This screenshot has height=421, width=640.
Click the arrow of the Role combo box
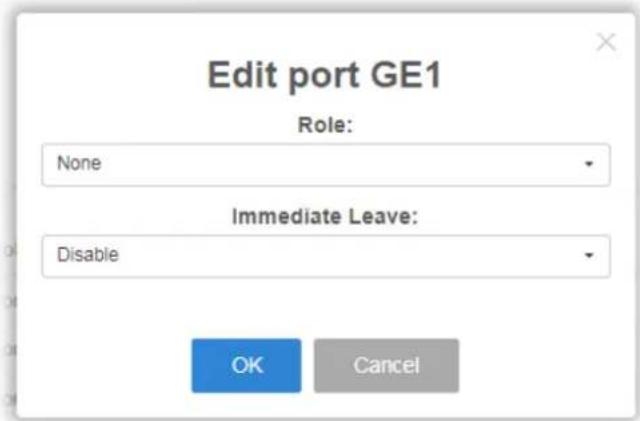[589, 164]
